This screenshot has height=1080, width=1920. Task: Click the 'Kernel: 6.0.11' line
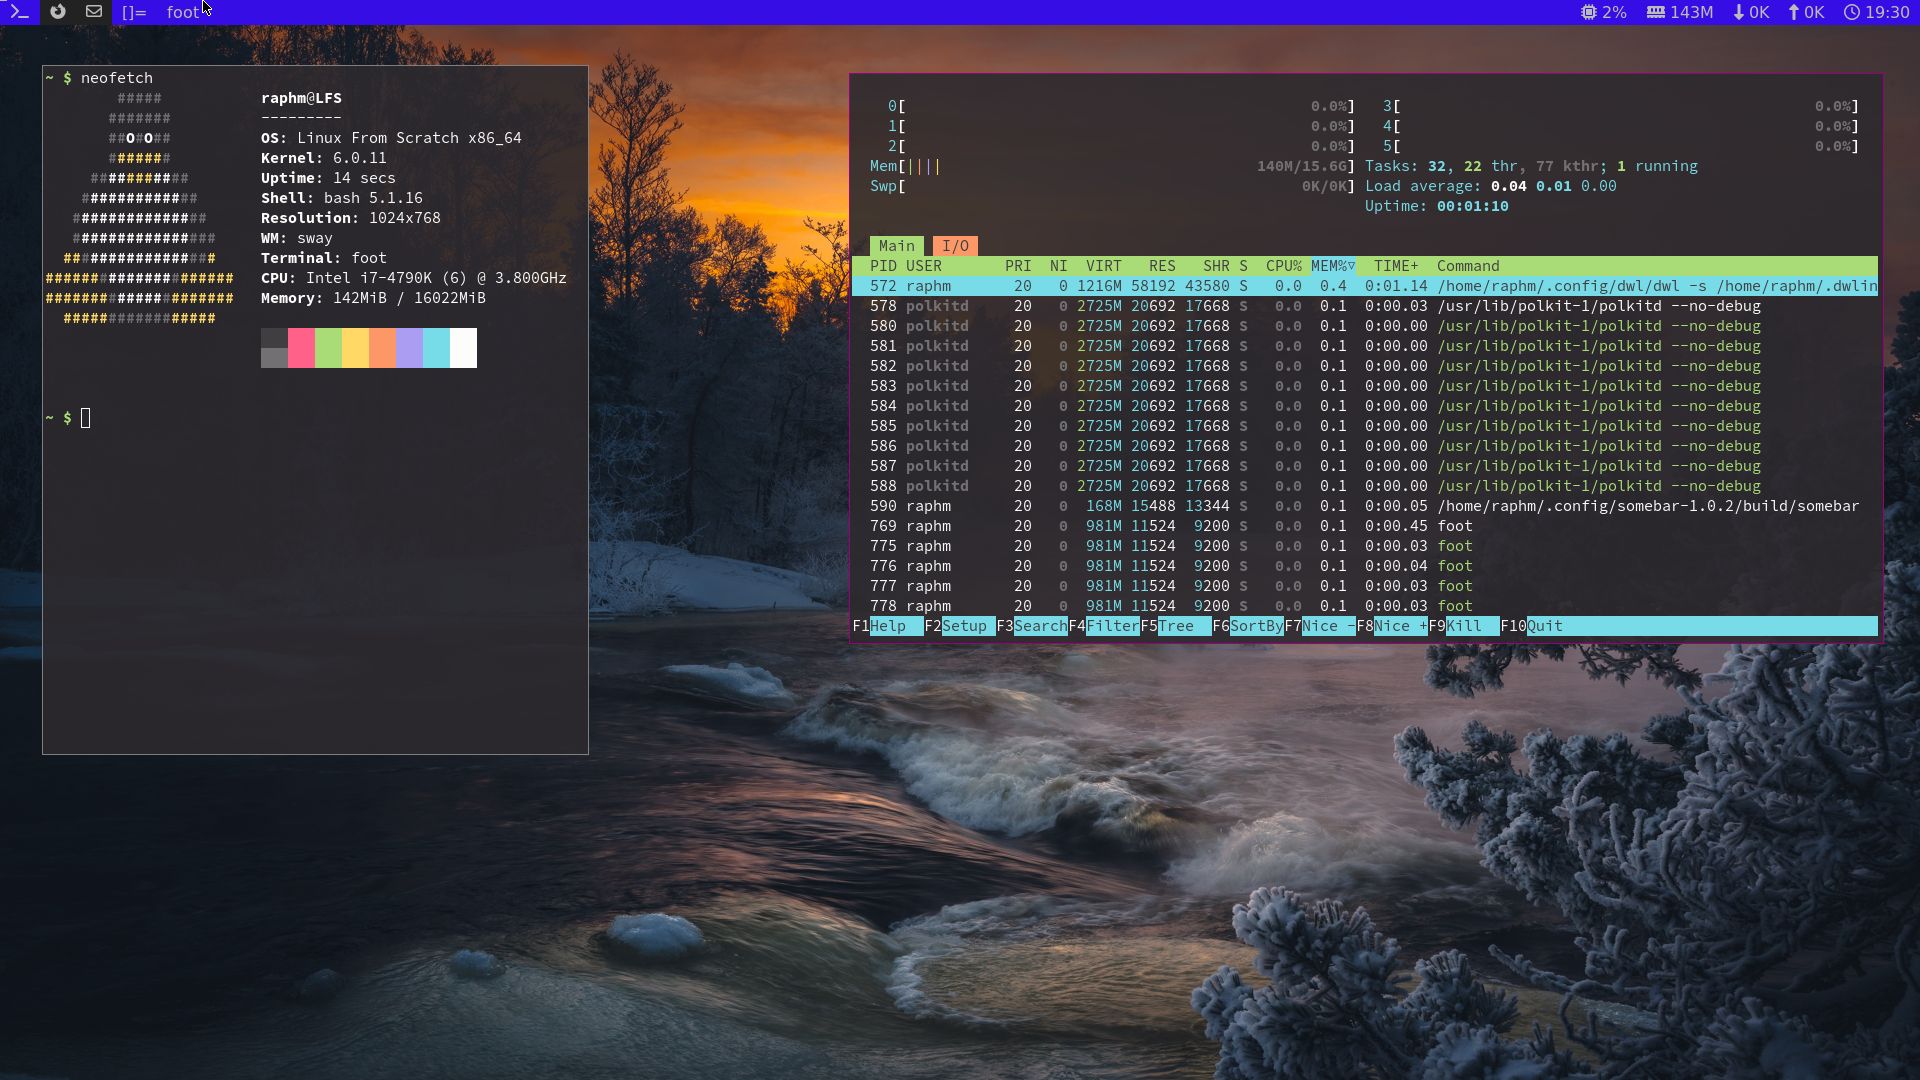click(323, 158)
